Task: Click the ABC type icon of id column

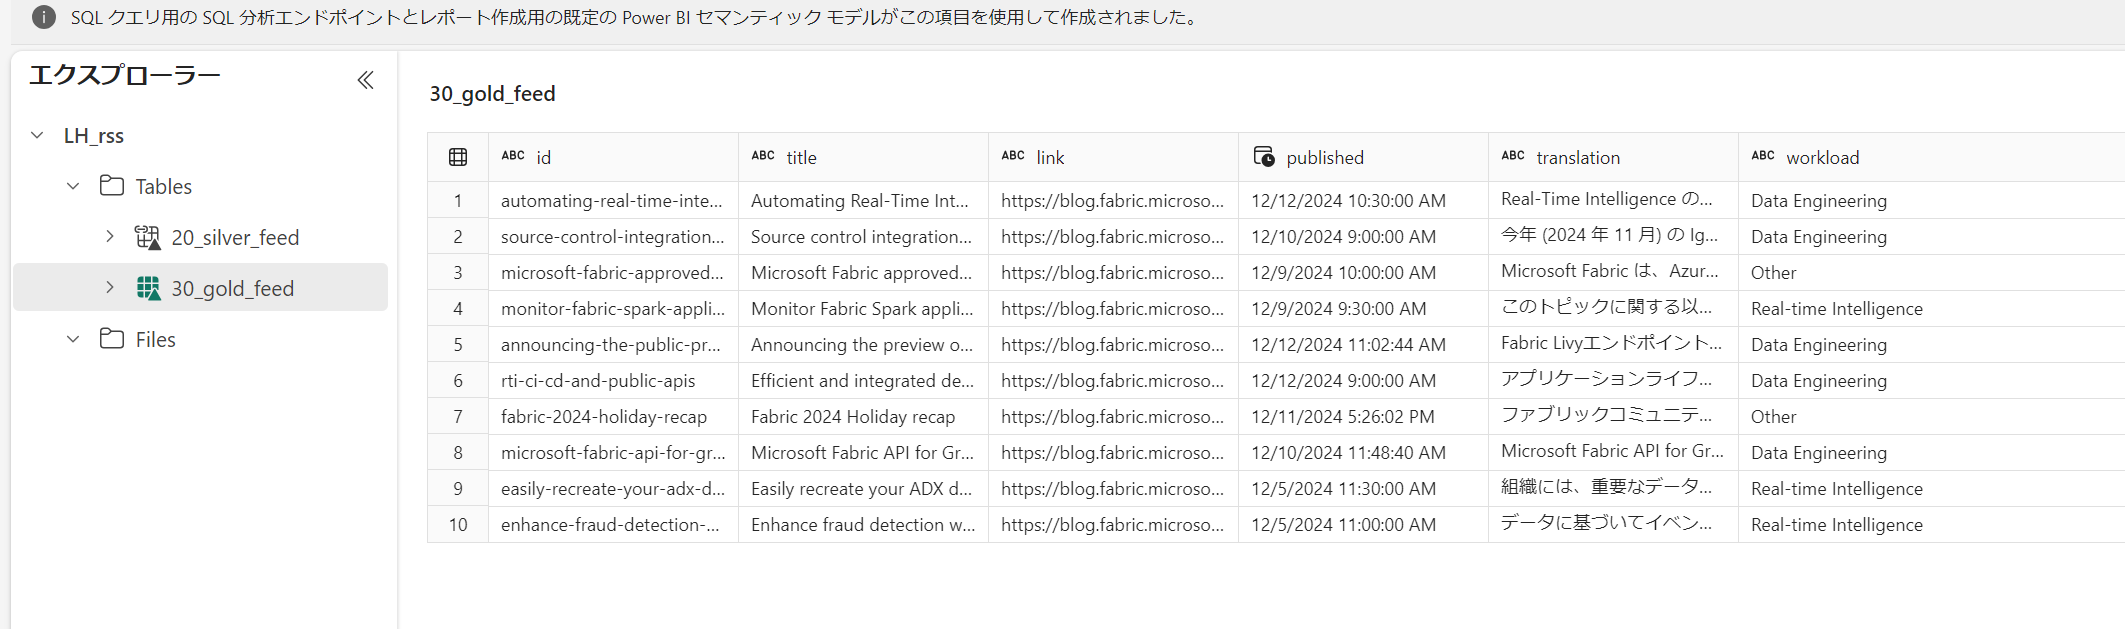Action: pos(513,156)
